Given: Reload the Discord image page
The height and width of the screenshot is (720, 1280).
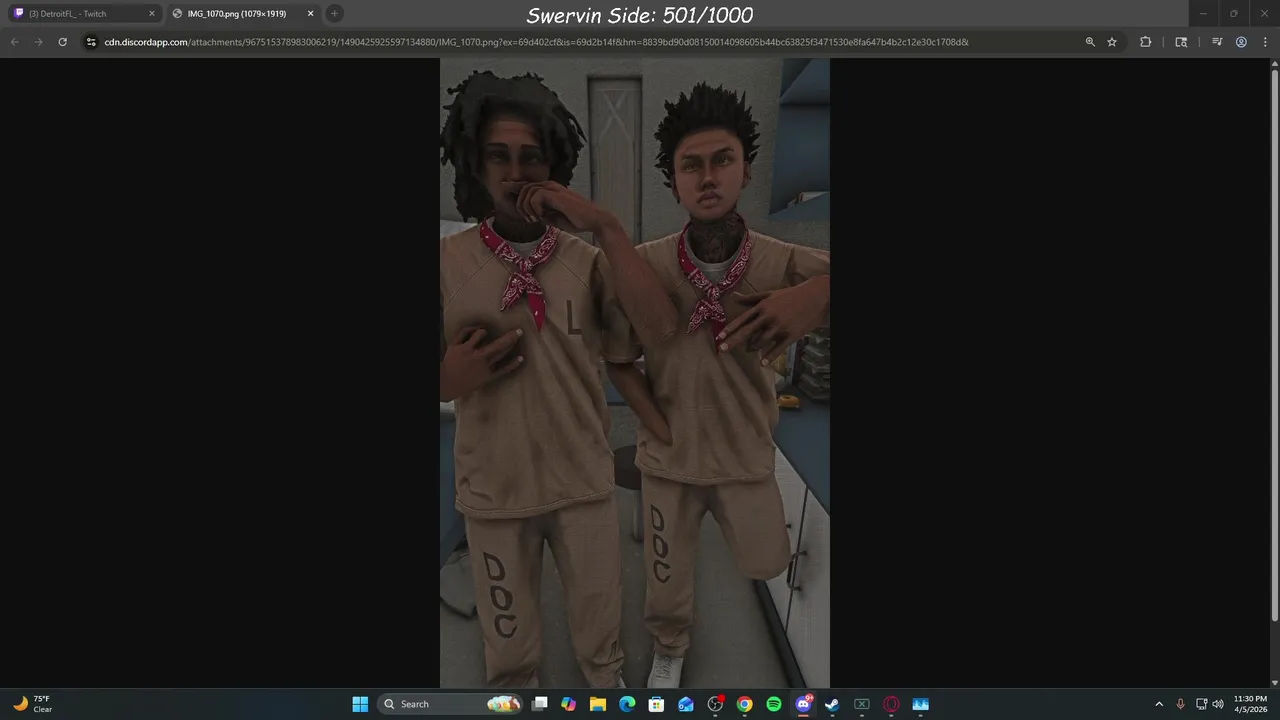Looking at the screenshot, I should pos(62,42).
